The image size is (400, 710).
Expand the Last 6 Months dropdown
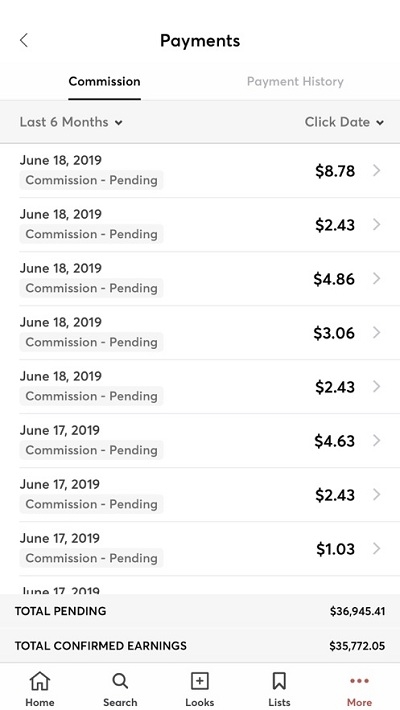(x=71, y=122)
